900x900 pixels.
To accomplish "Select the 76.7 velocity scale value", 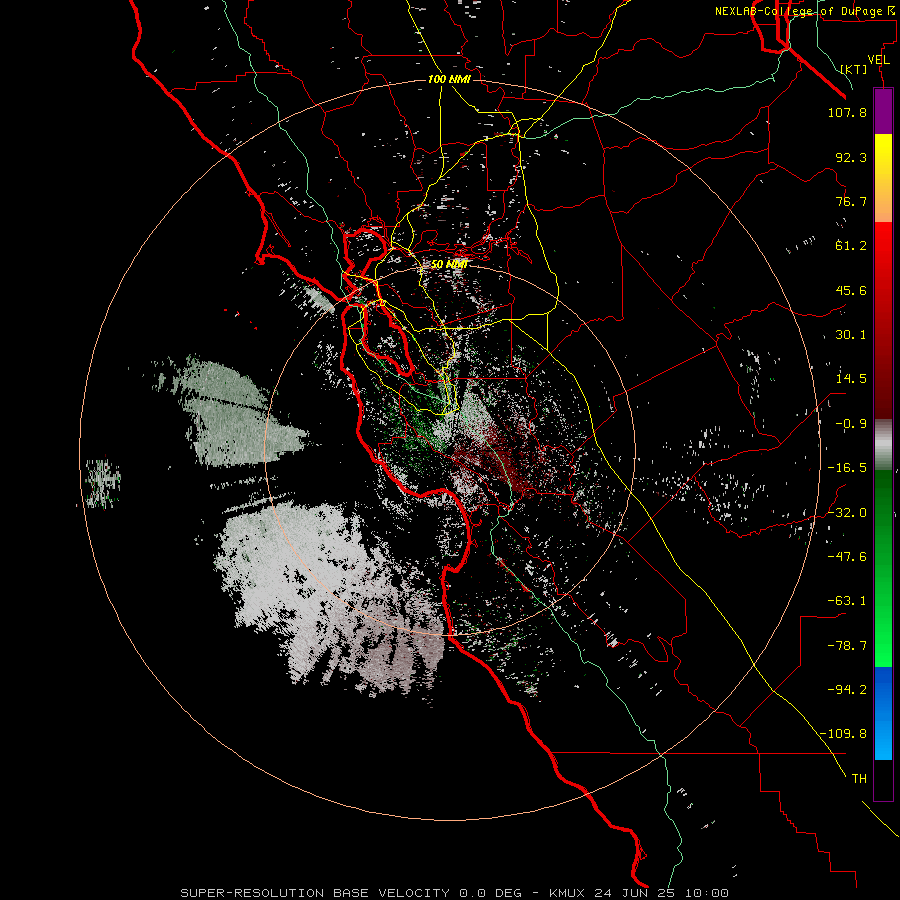I will [851, 201].
